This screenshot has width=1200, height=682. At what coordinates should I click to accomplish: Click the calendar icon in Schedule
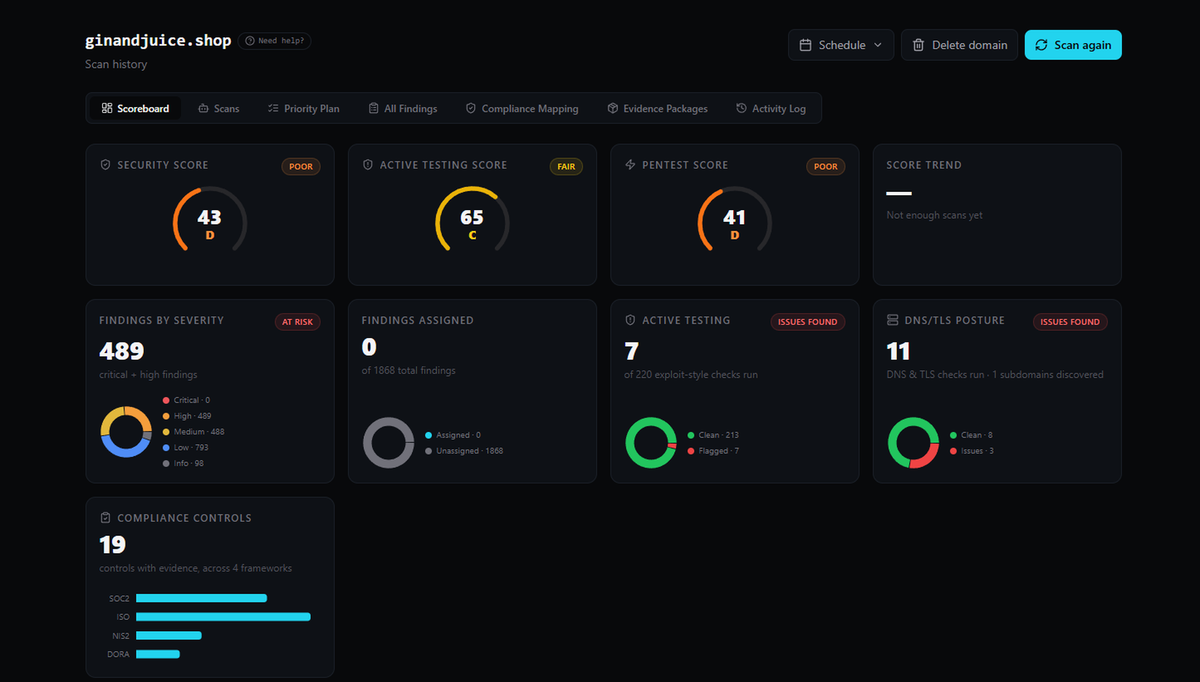coord(806,45)
